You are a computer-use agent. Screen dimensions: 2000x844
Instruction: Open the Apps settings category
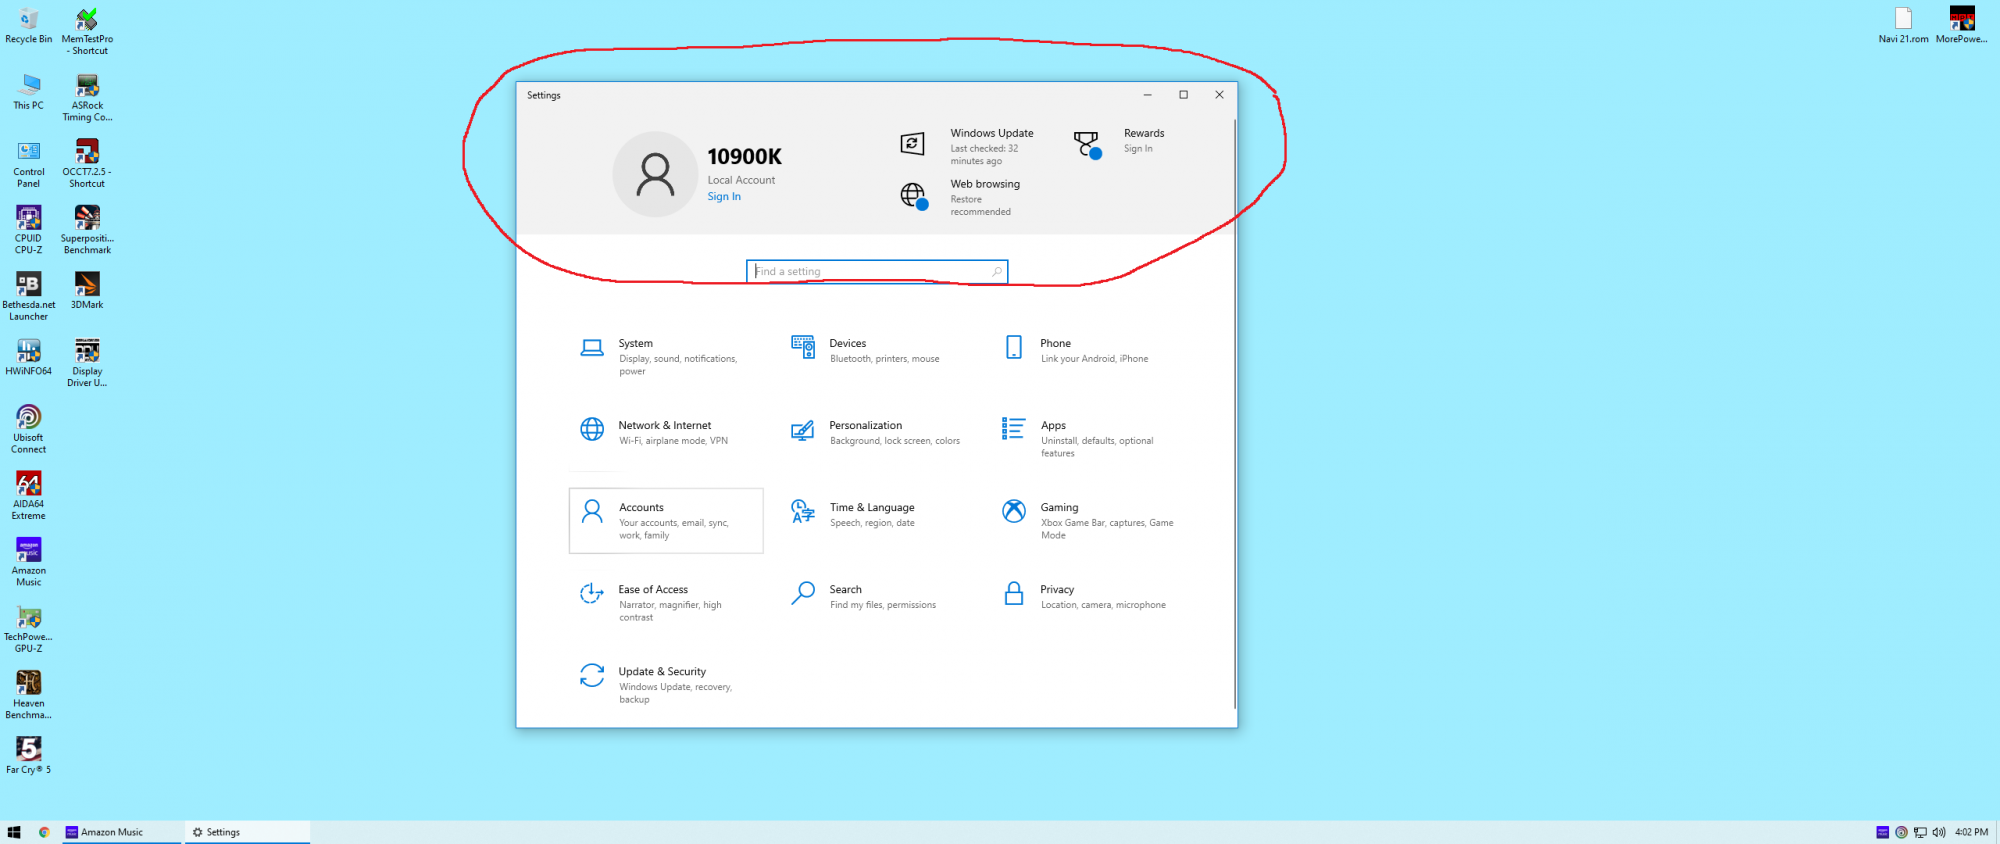click(x=1087, y=438)
